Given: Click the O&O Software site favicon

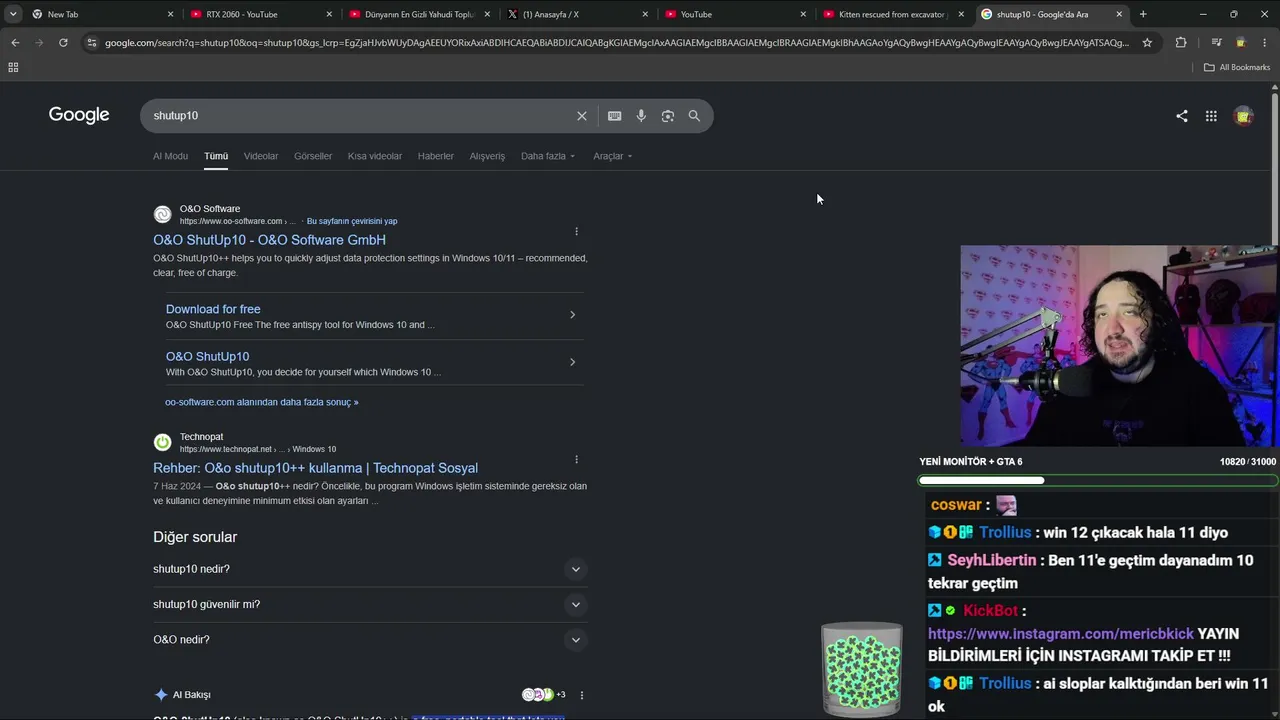Looking at the screenshot, I should tap(162, 214).
